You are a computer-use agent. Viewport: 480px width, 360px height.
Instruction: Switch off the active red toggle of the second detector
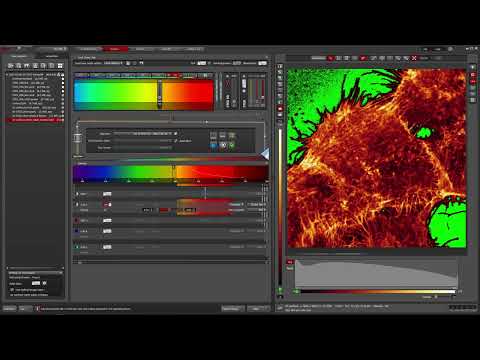[107, 204]
